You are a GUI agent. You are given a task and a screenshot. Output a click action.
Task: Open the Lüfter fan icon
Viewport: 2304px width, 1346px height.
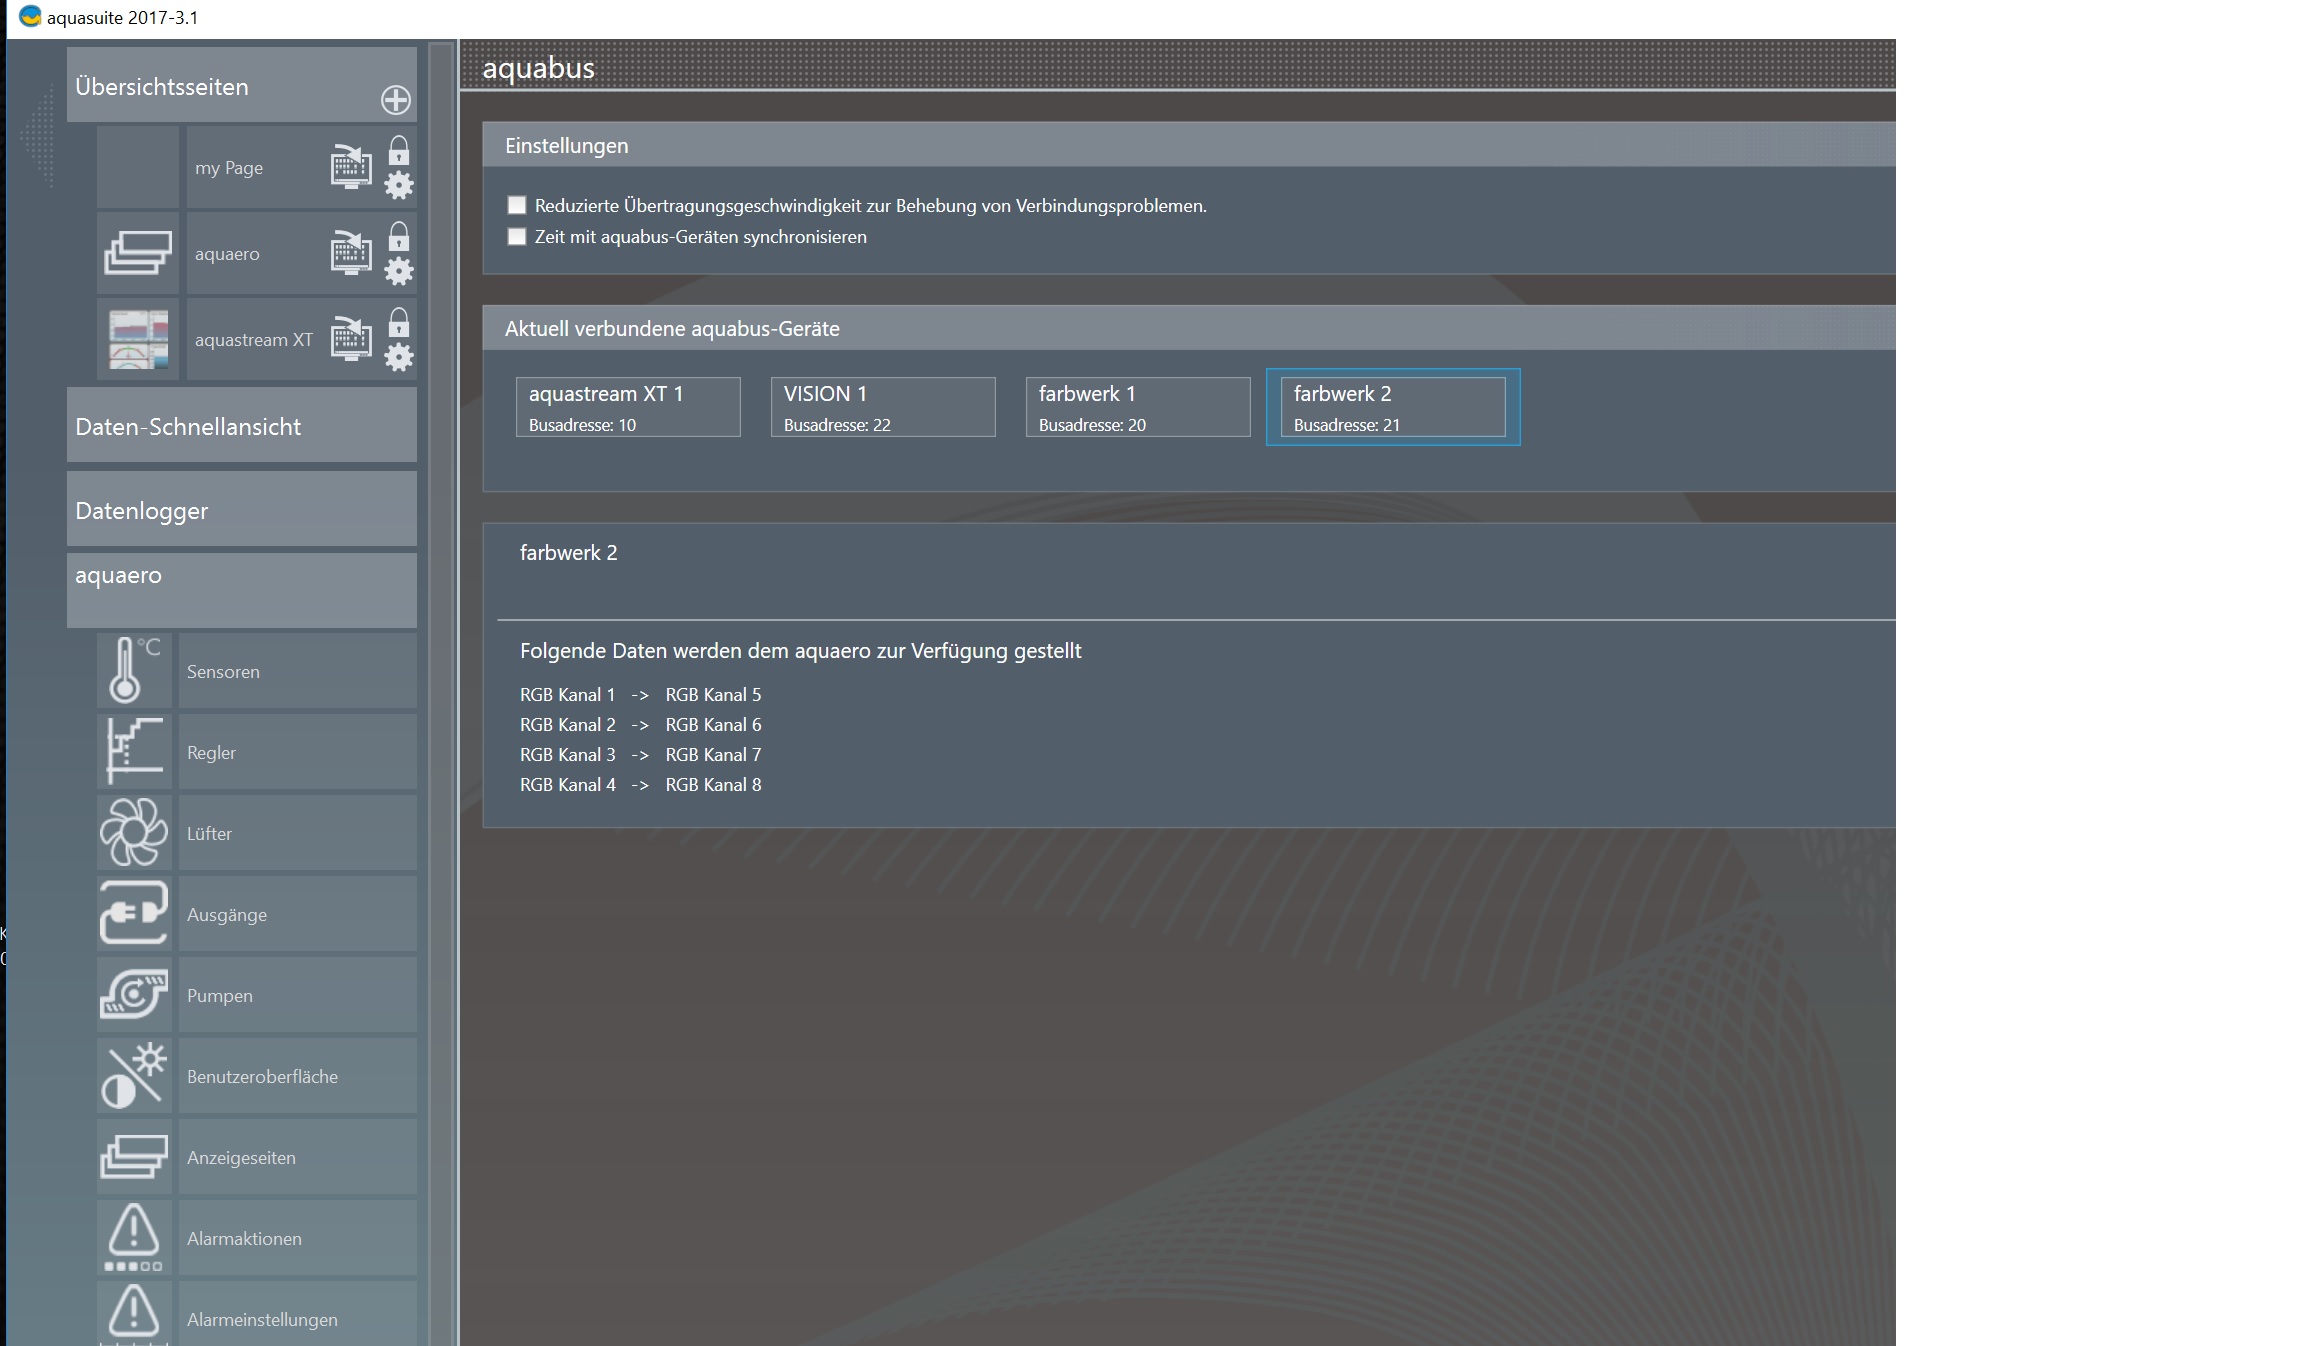click(134, 833)
